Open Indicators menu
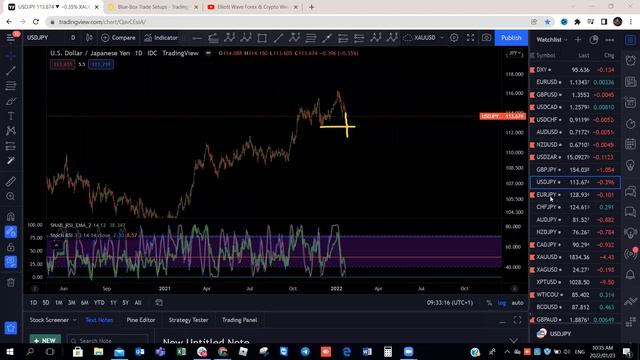Image resolution: width=640 pixels, height=360 pixels. [161, 38]
